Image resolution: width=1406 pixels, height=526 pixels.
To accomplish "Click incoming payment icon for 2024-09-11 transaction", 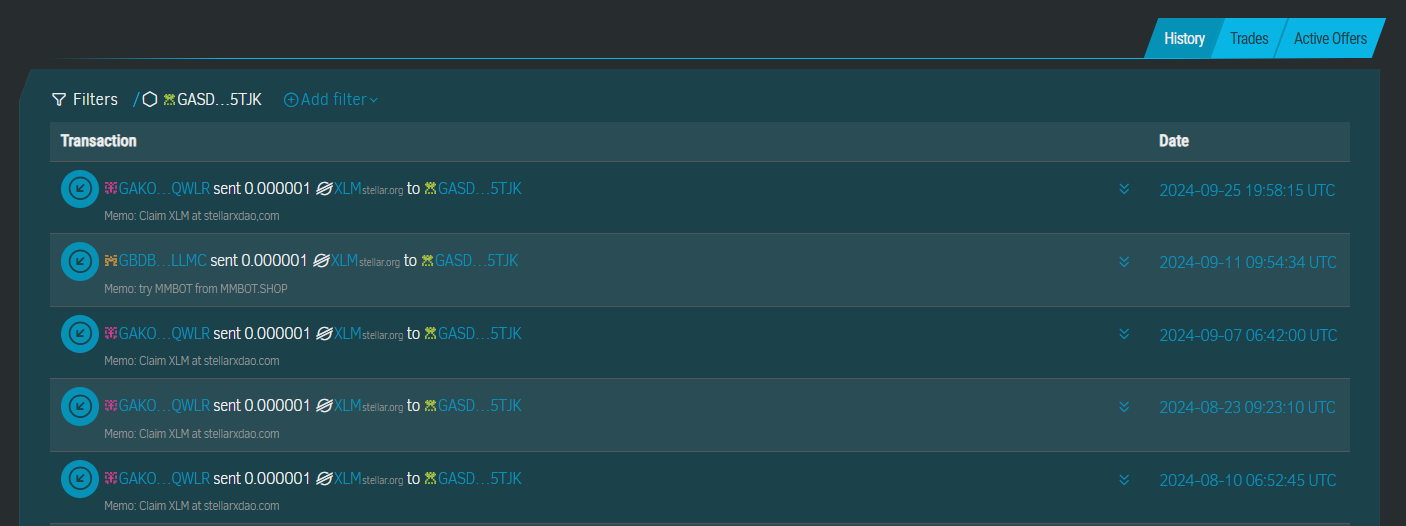I will (80, 261).
